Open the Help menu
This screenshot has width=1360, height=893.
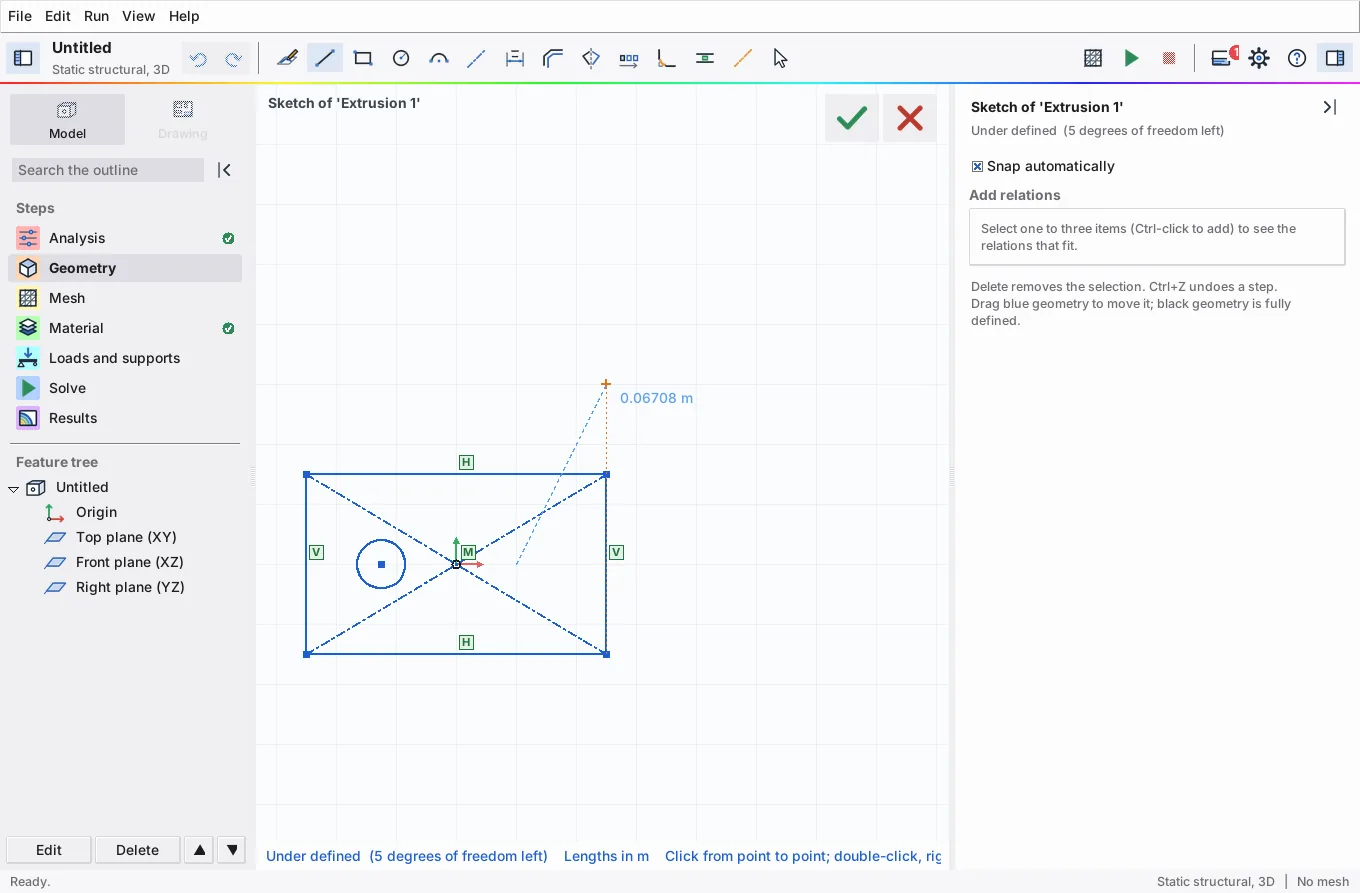(x=184, y=16)
